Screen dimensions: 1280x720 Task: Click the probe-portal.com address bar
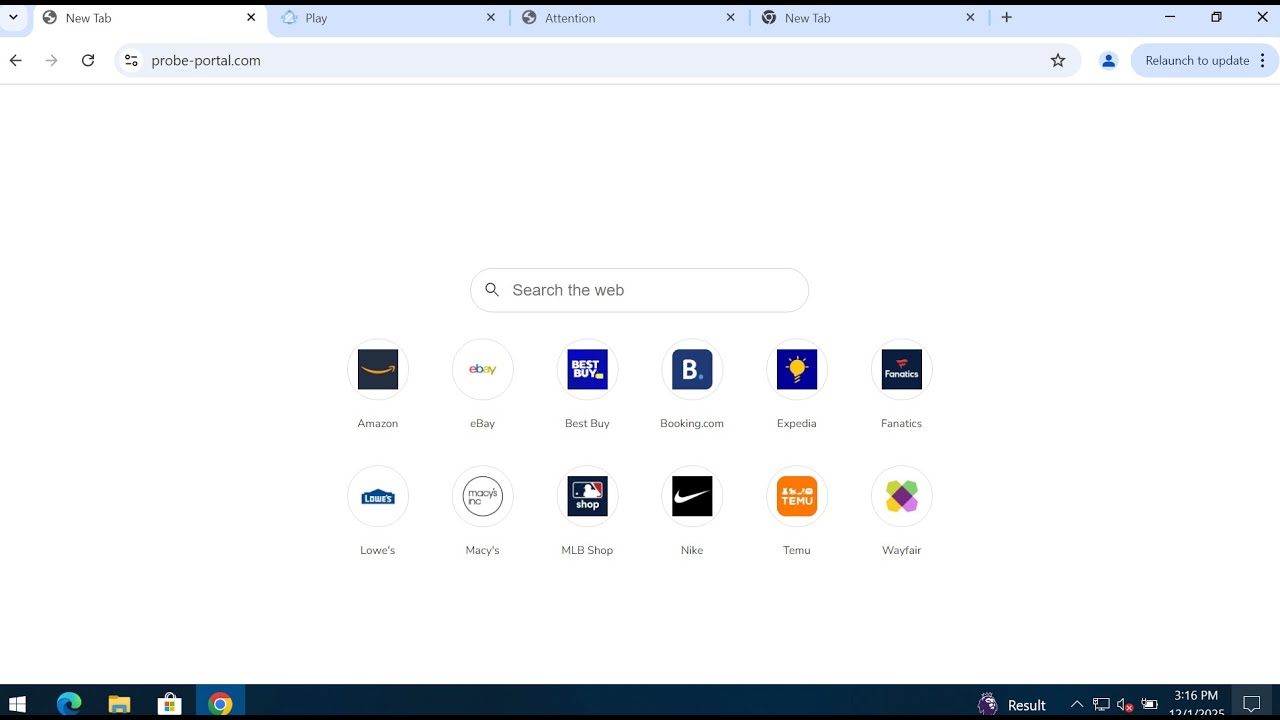pos(598,60)
